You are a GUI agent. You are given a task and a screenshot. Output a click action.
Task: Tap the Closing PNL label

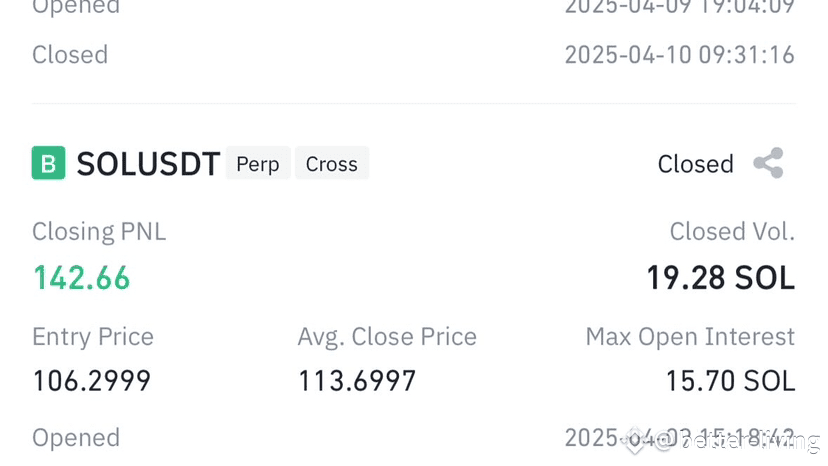[99, 232]
